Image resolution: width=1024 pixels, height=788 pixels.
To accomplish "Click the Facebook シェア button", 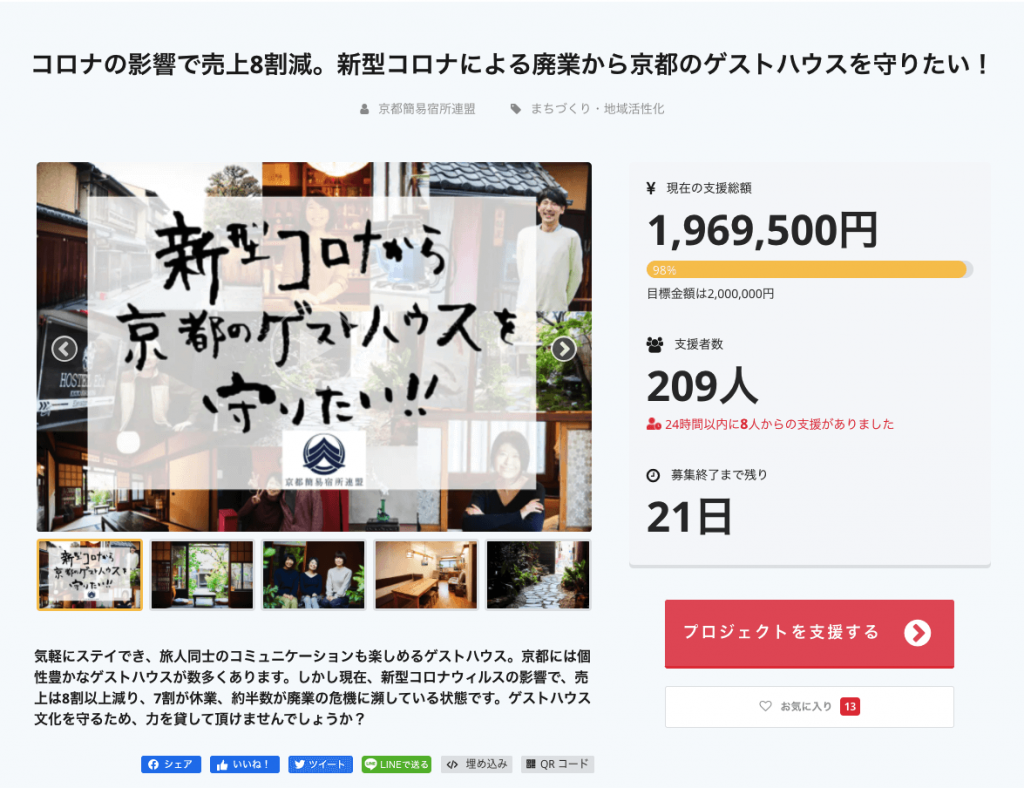I will [x=171, y=764].
